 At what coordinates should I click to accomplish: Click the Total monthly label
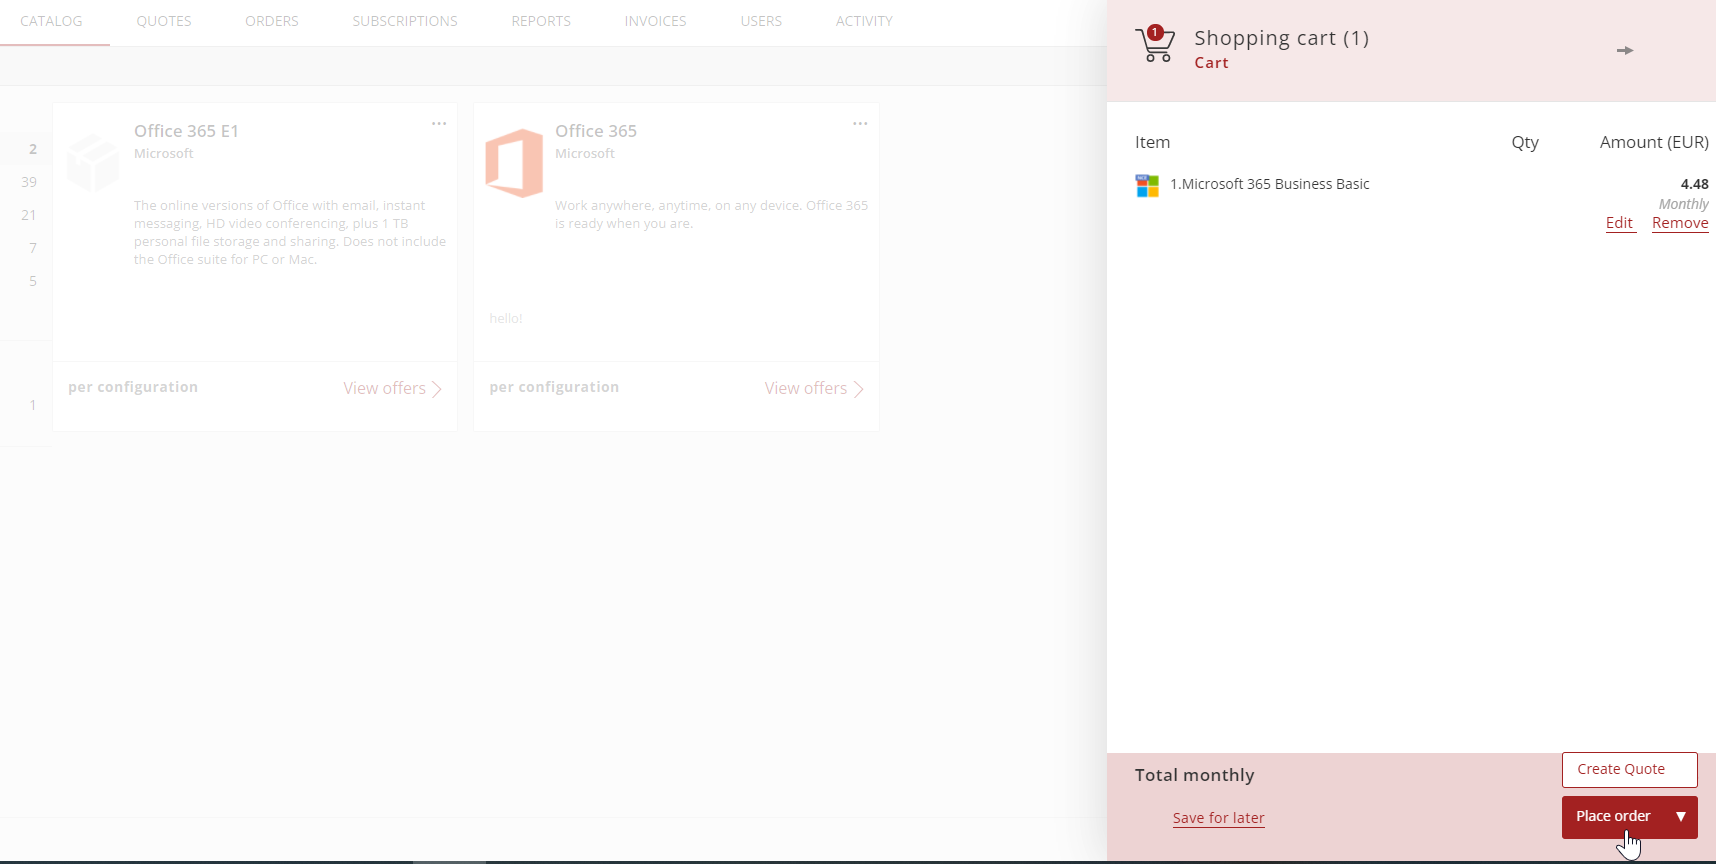1195,775
